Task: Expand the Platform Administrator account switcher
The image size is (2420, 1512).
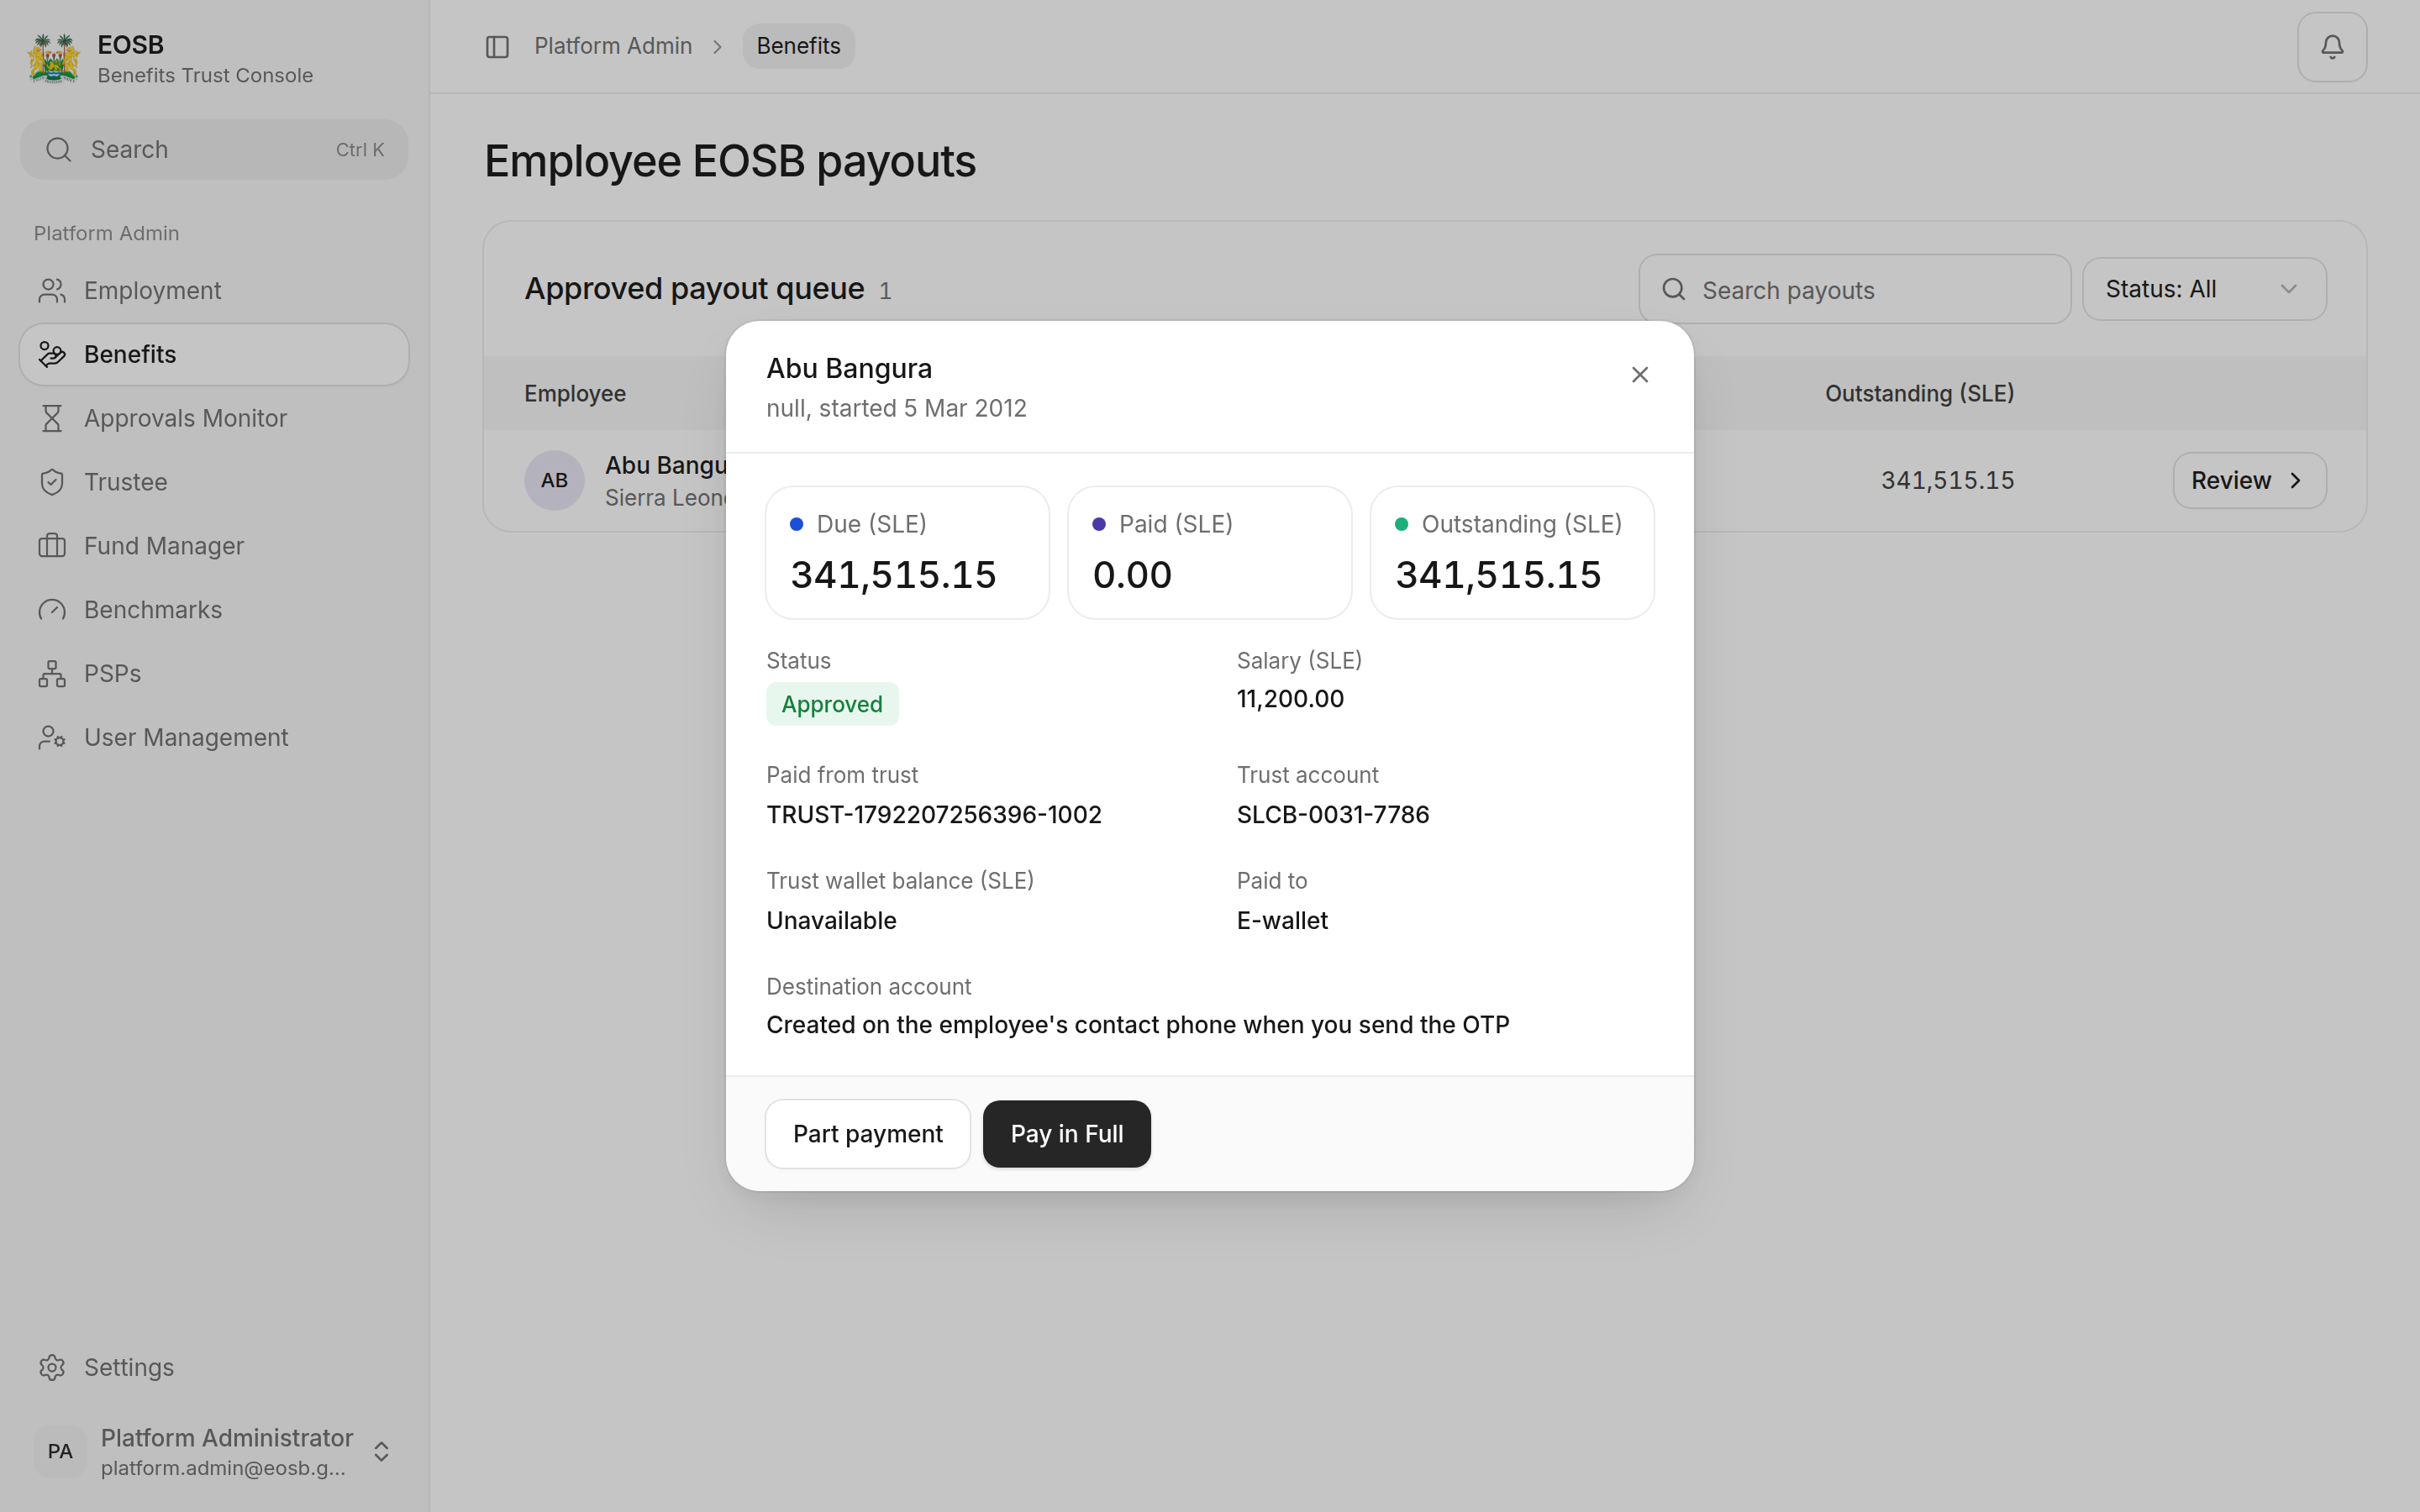Action: [381, 1451]
